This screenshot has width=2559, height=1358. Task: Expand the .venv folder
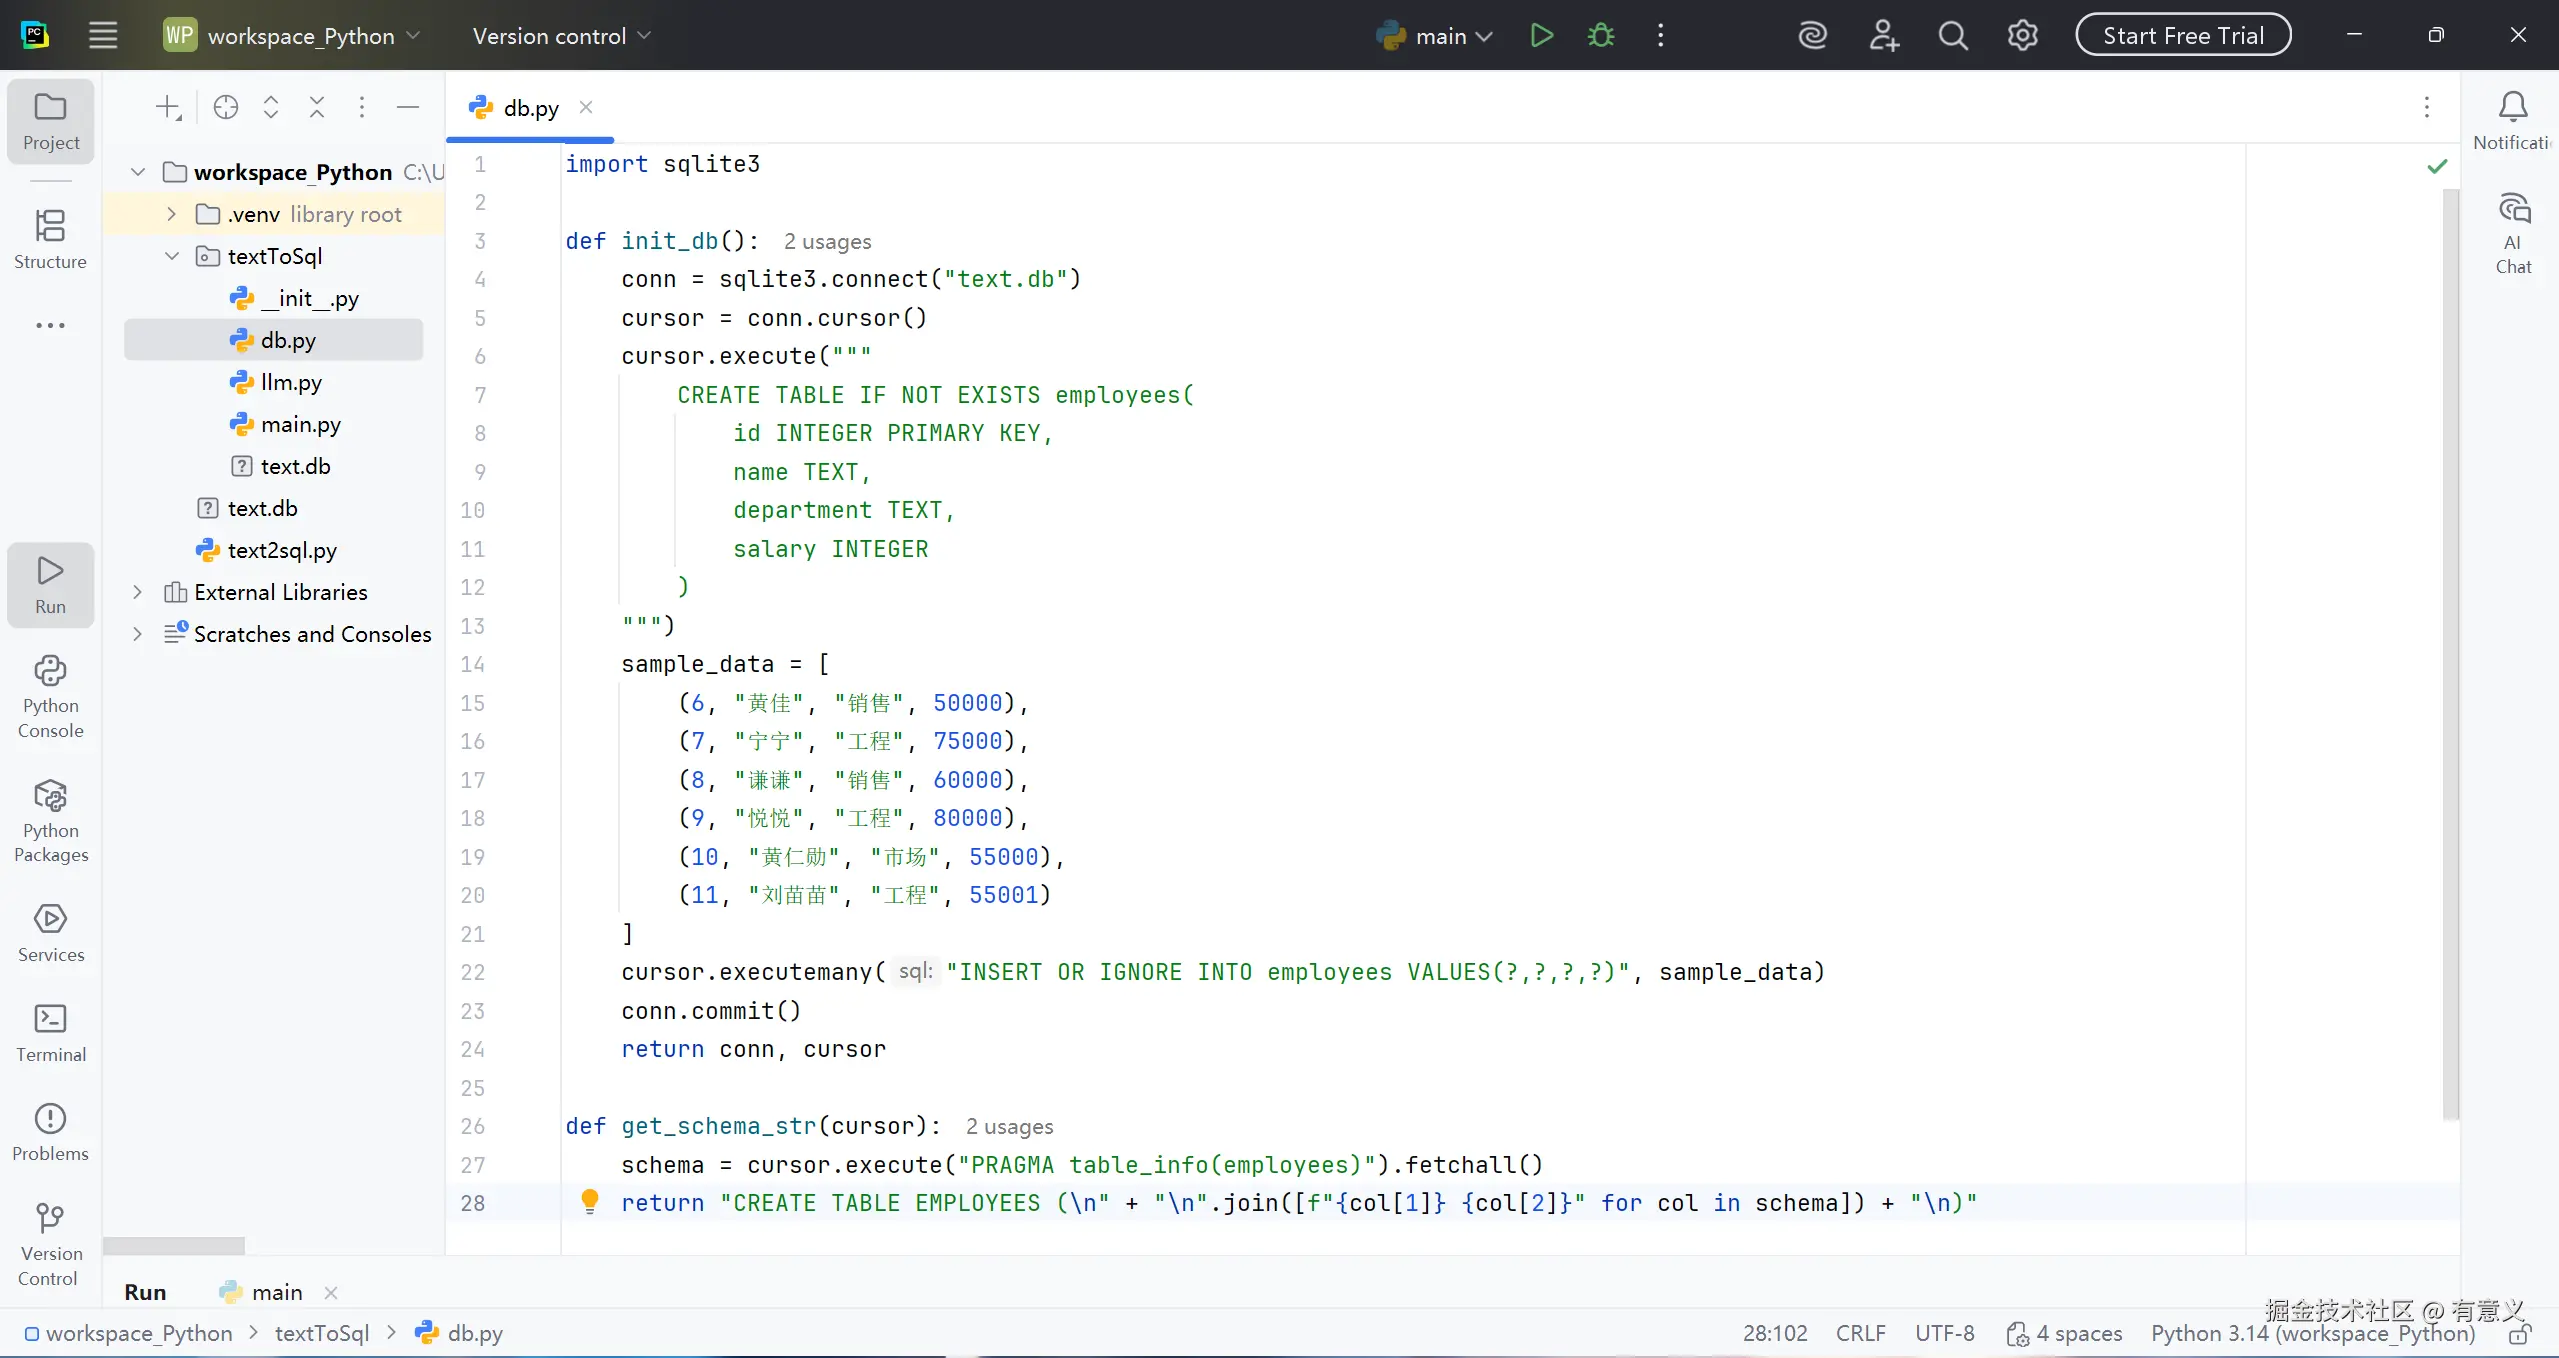(x=171, y=214)
